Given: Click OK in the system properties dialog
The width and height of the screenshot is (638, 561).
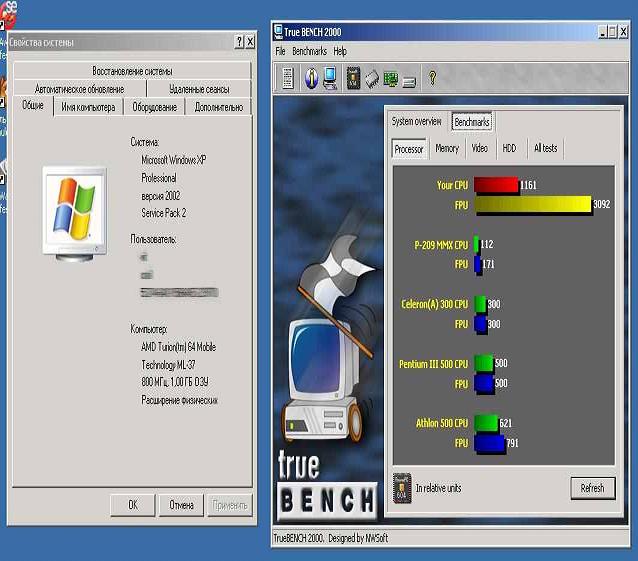Looking at the screenshot, I should tap(133, 505).
